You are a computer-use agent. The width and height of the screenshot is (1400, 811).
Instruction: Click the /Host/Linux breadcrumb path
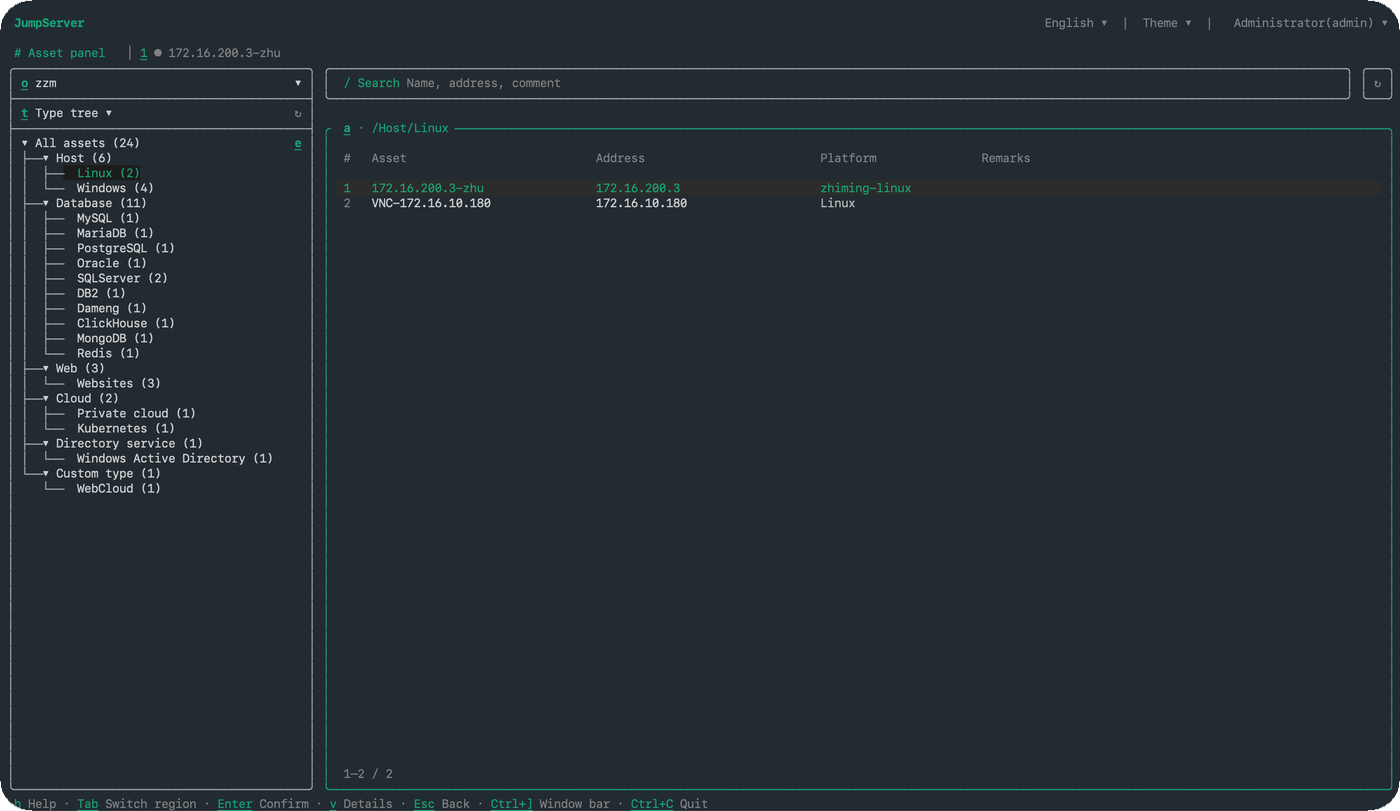click(x=410, y=129)
